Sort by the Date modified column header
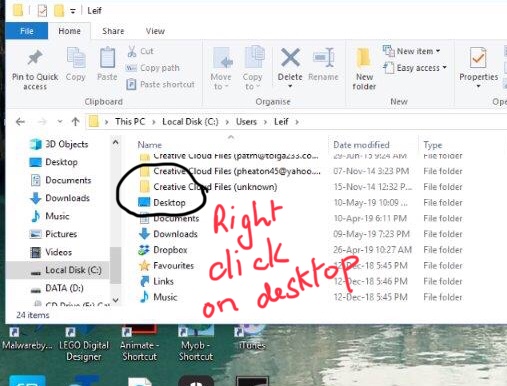The width and height of the screenshot is (507, 386). pos(361,145)
